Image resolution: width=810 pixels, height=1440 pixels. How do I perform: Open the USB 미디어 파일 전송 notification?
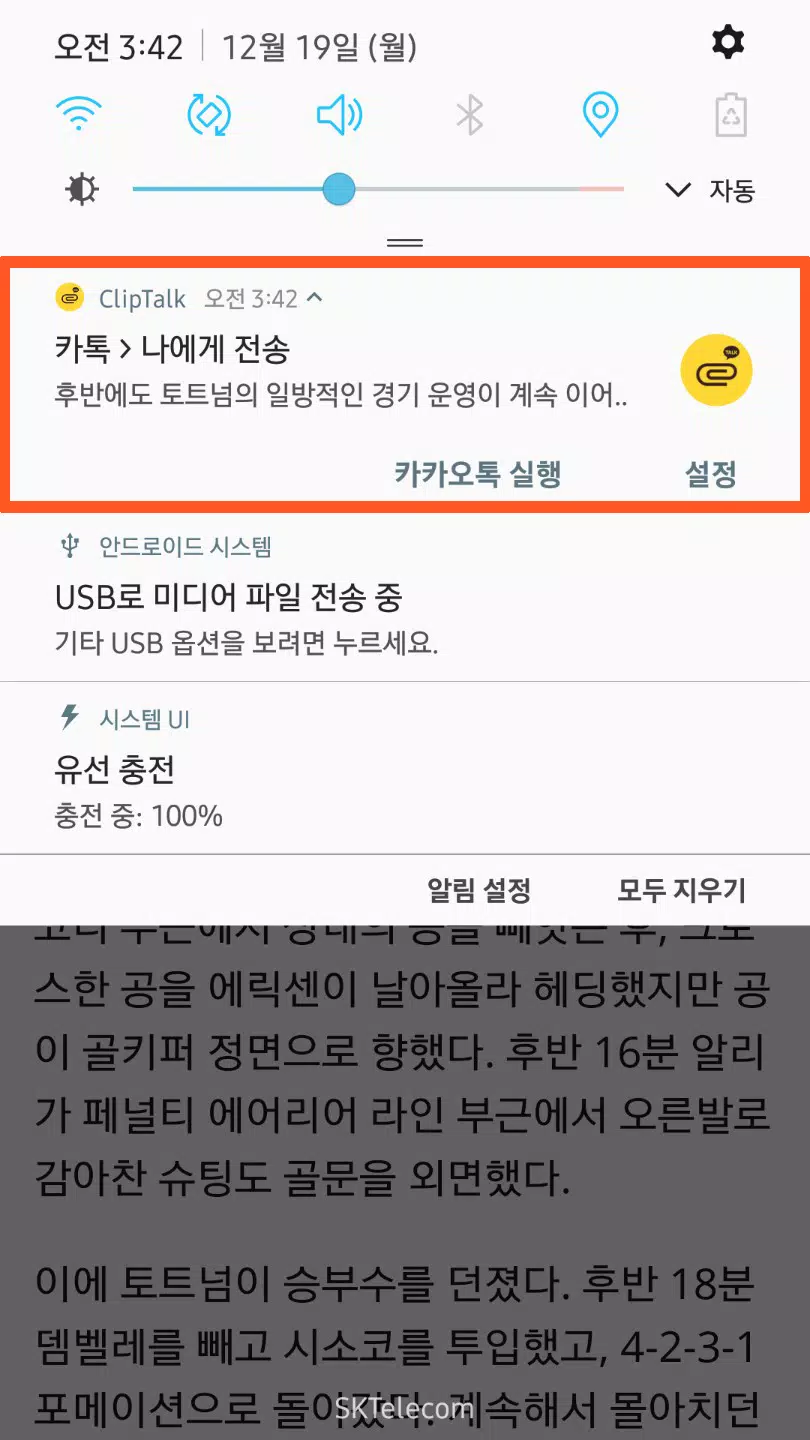pos(405,598)
